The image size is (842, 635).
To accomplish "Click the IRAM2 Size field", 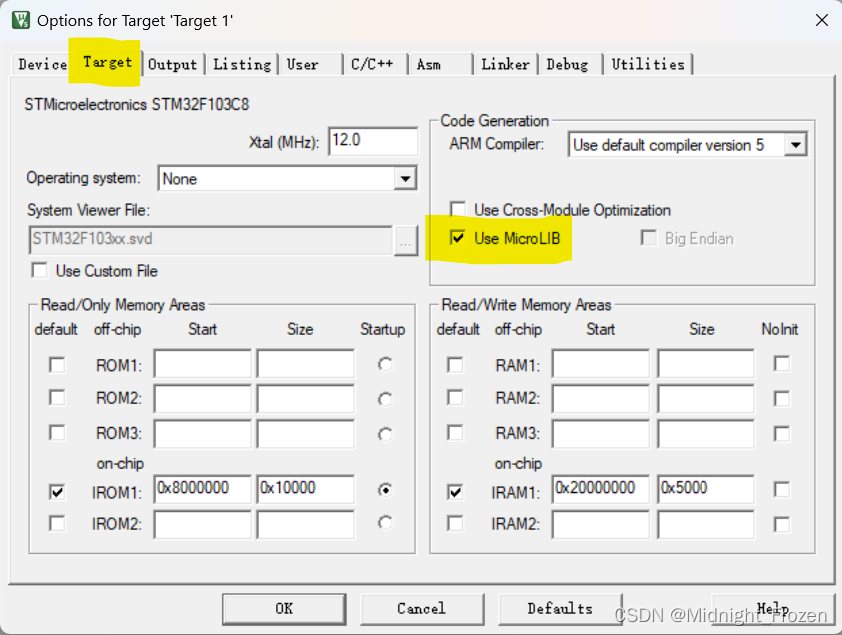I will [x=706, y=524].
